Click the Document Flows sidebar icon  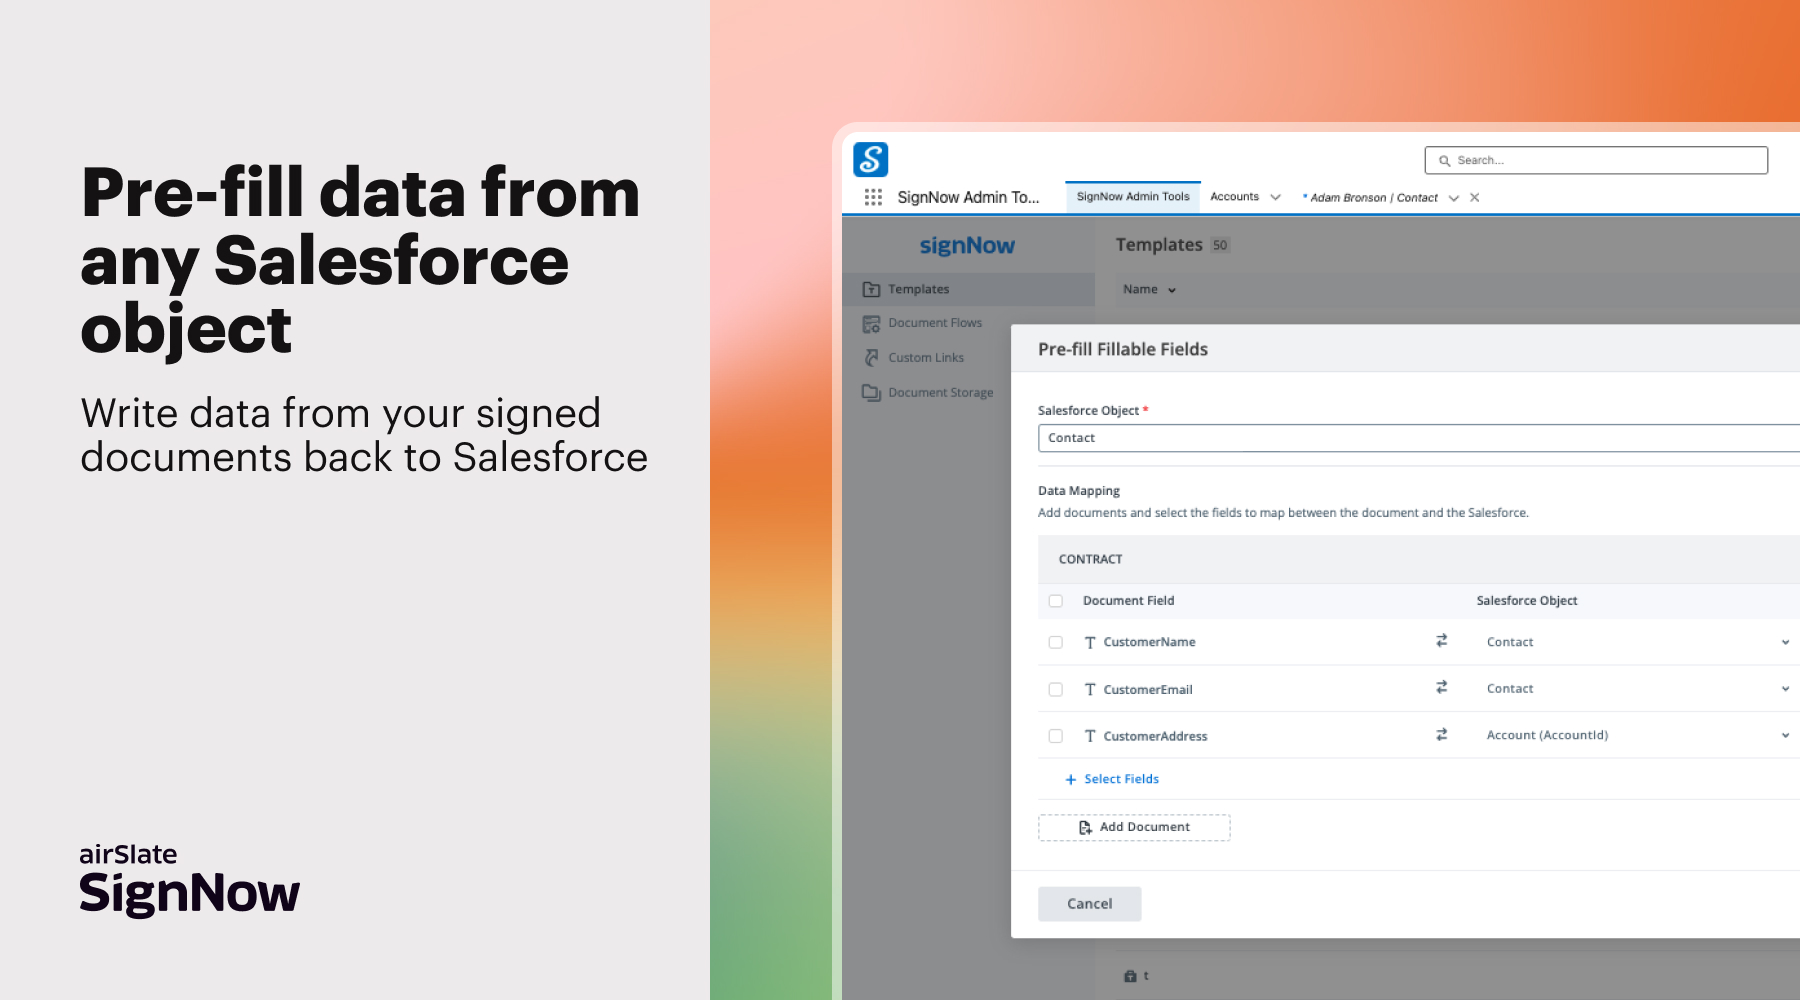871,324
